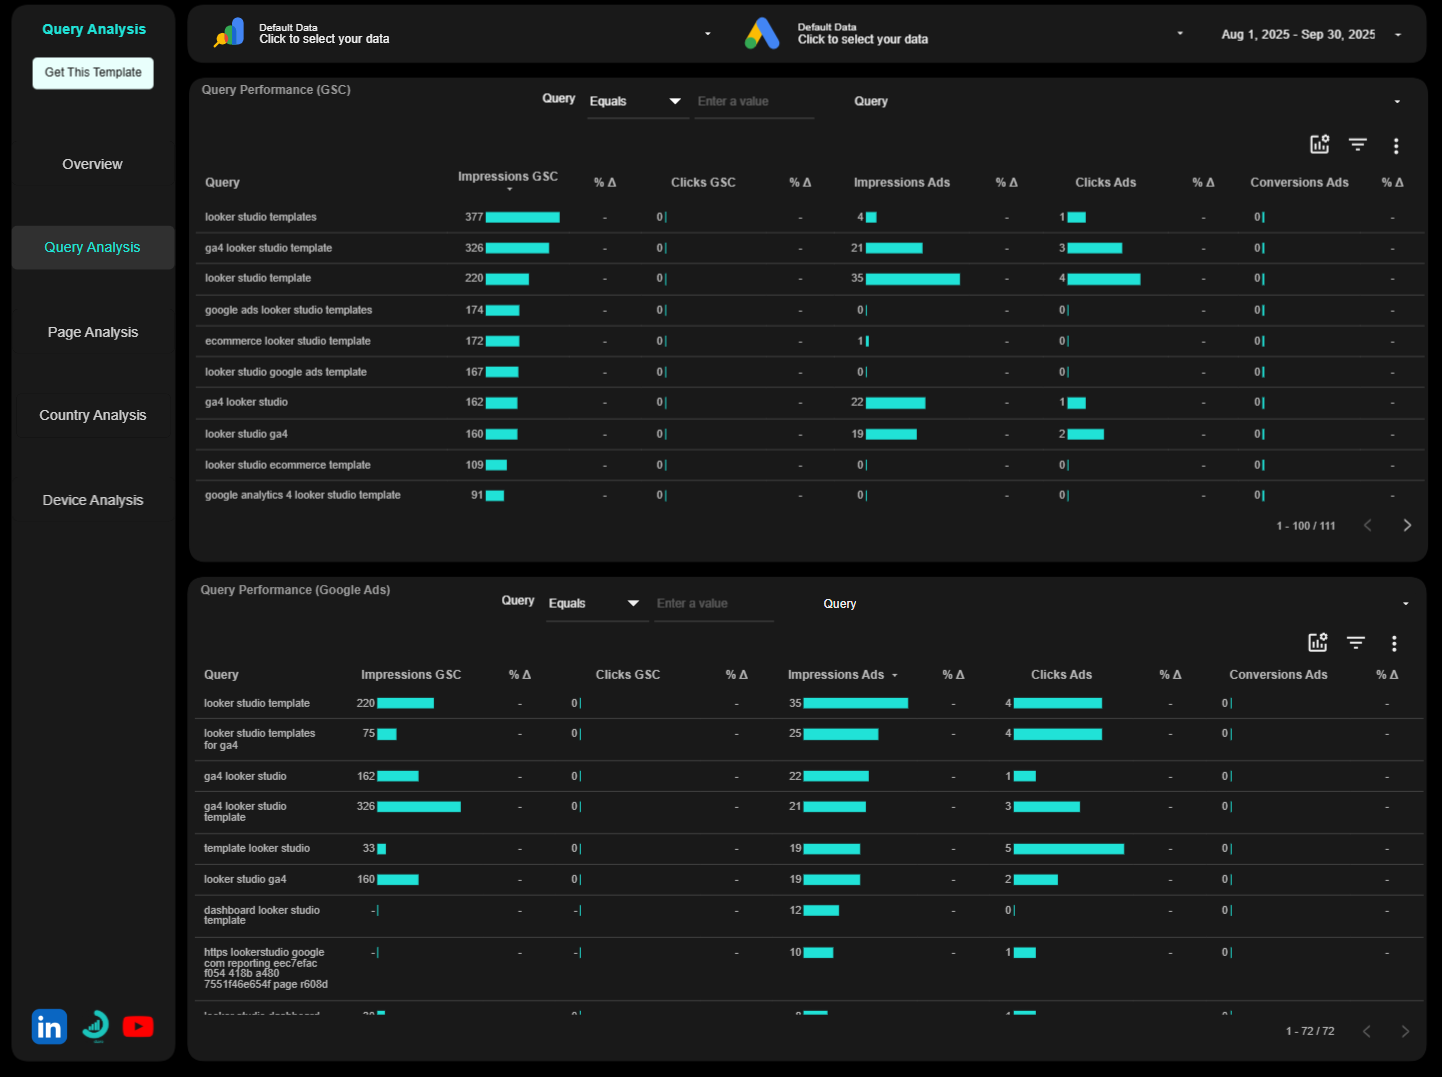This screenshot has height=1077, width=1442.
Task: Expand the first Default Data source dropdown
Action: pyautogui.click(x=708, y=33)
